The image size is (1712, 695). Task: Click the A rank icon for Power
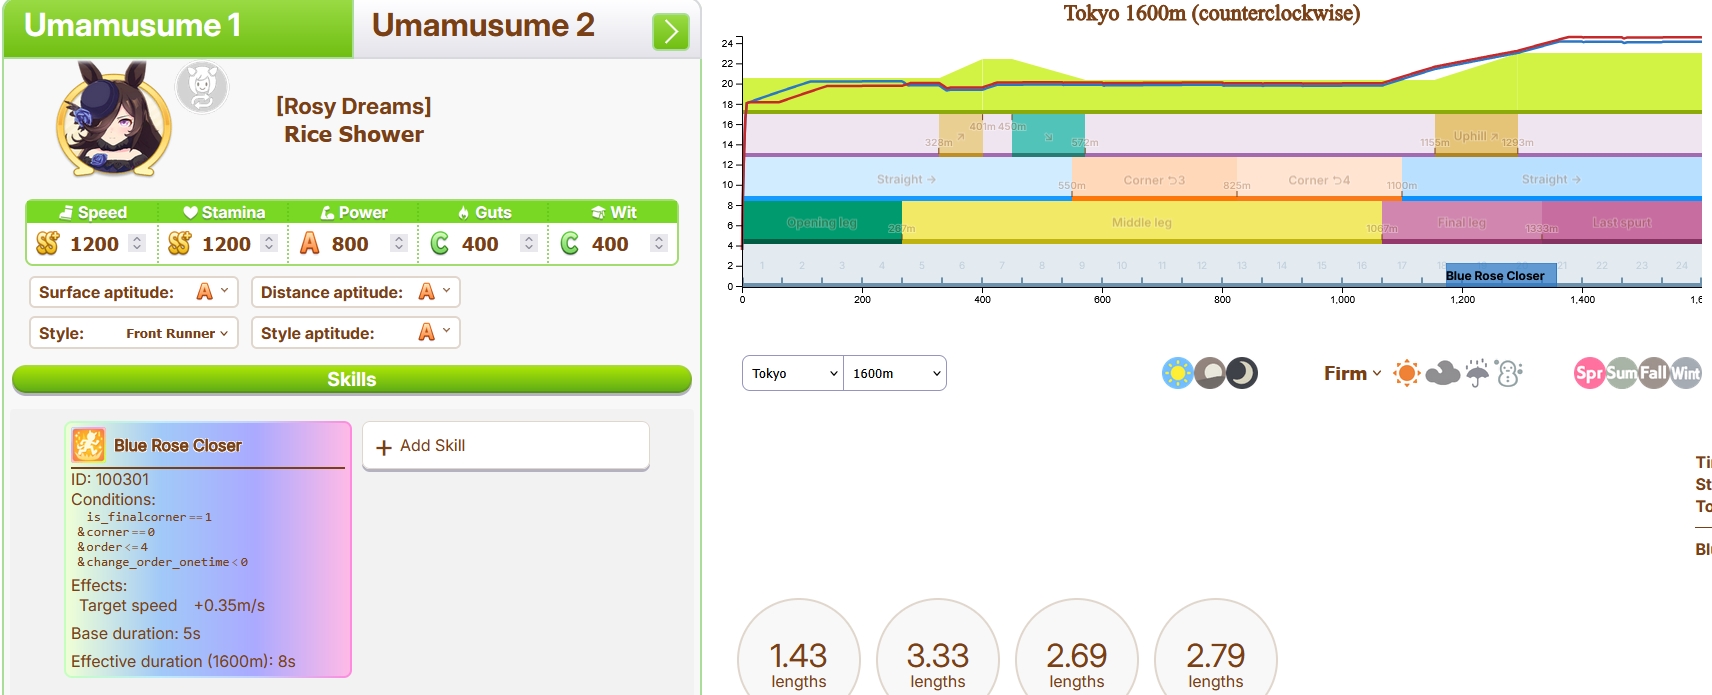[310, 243]
